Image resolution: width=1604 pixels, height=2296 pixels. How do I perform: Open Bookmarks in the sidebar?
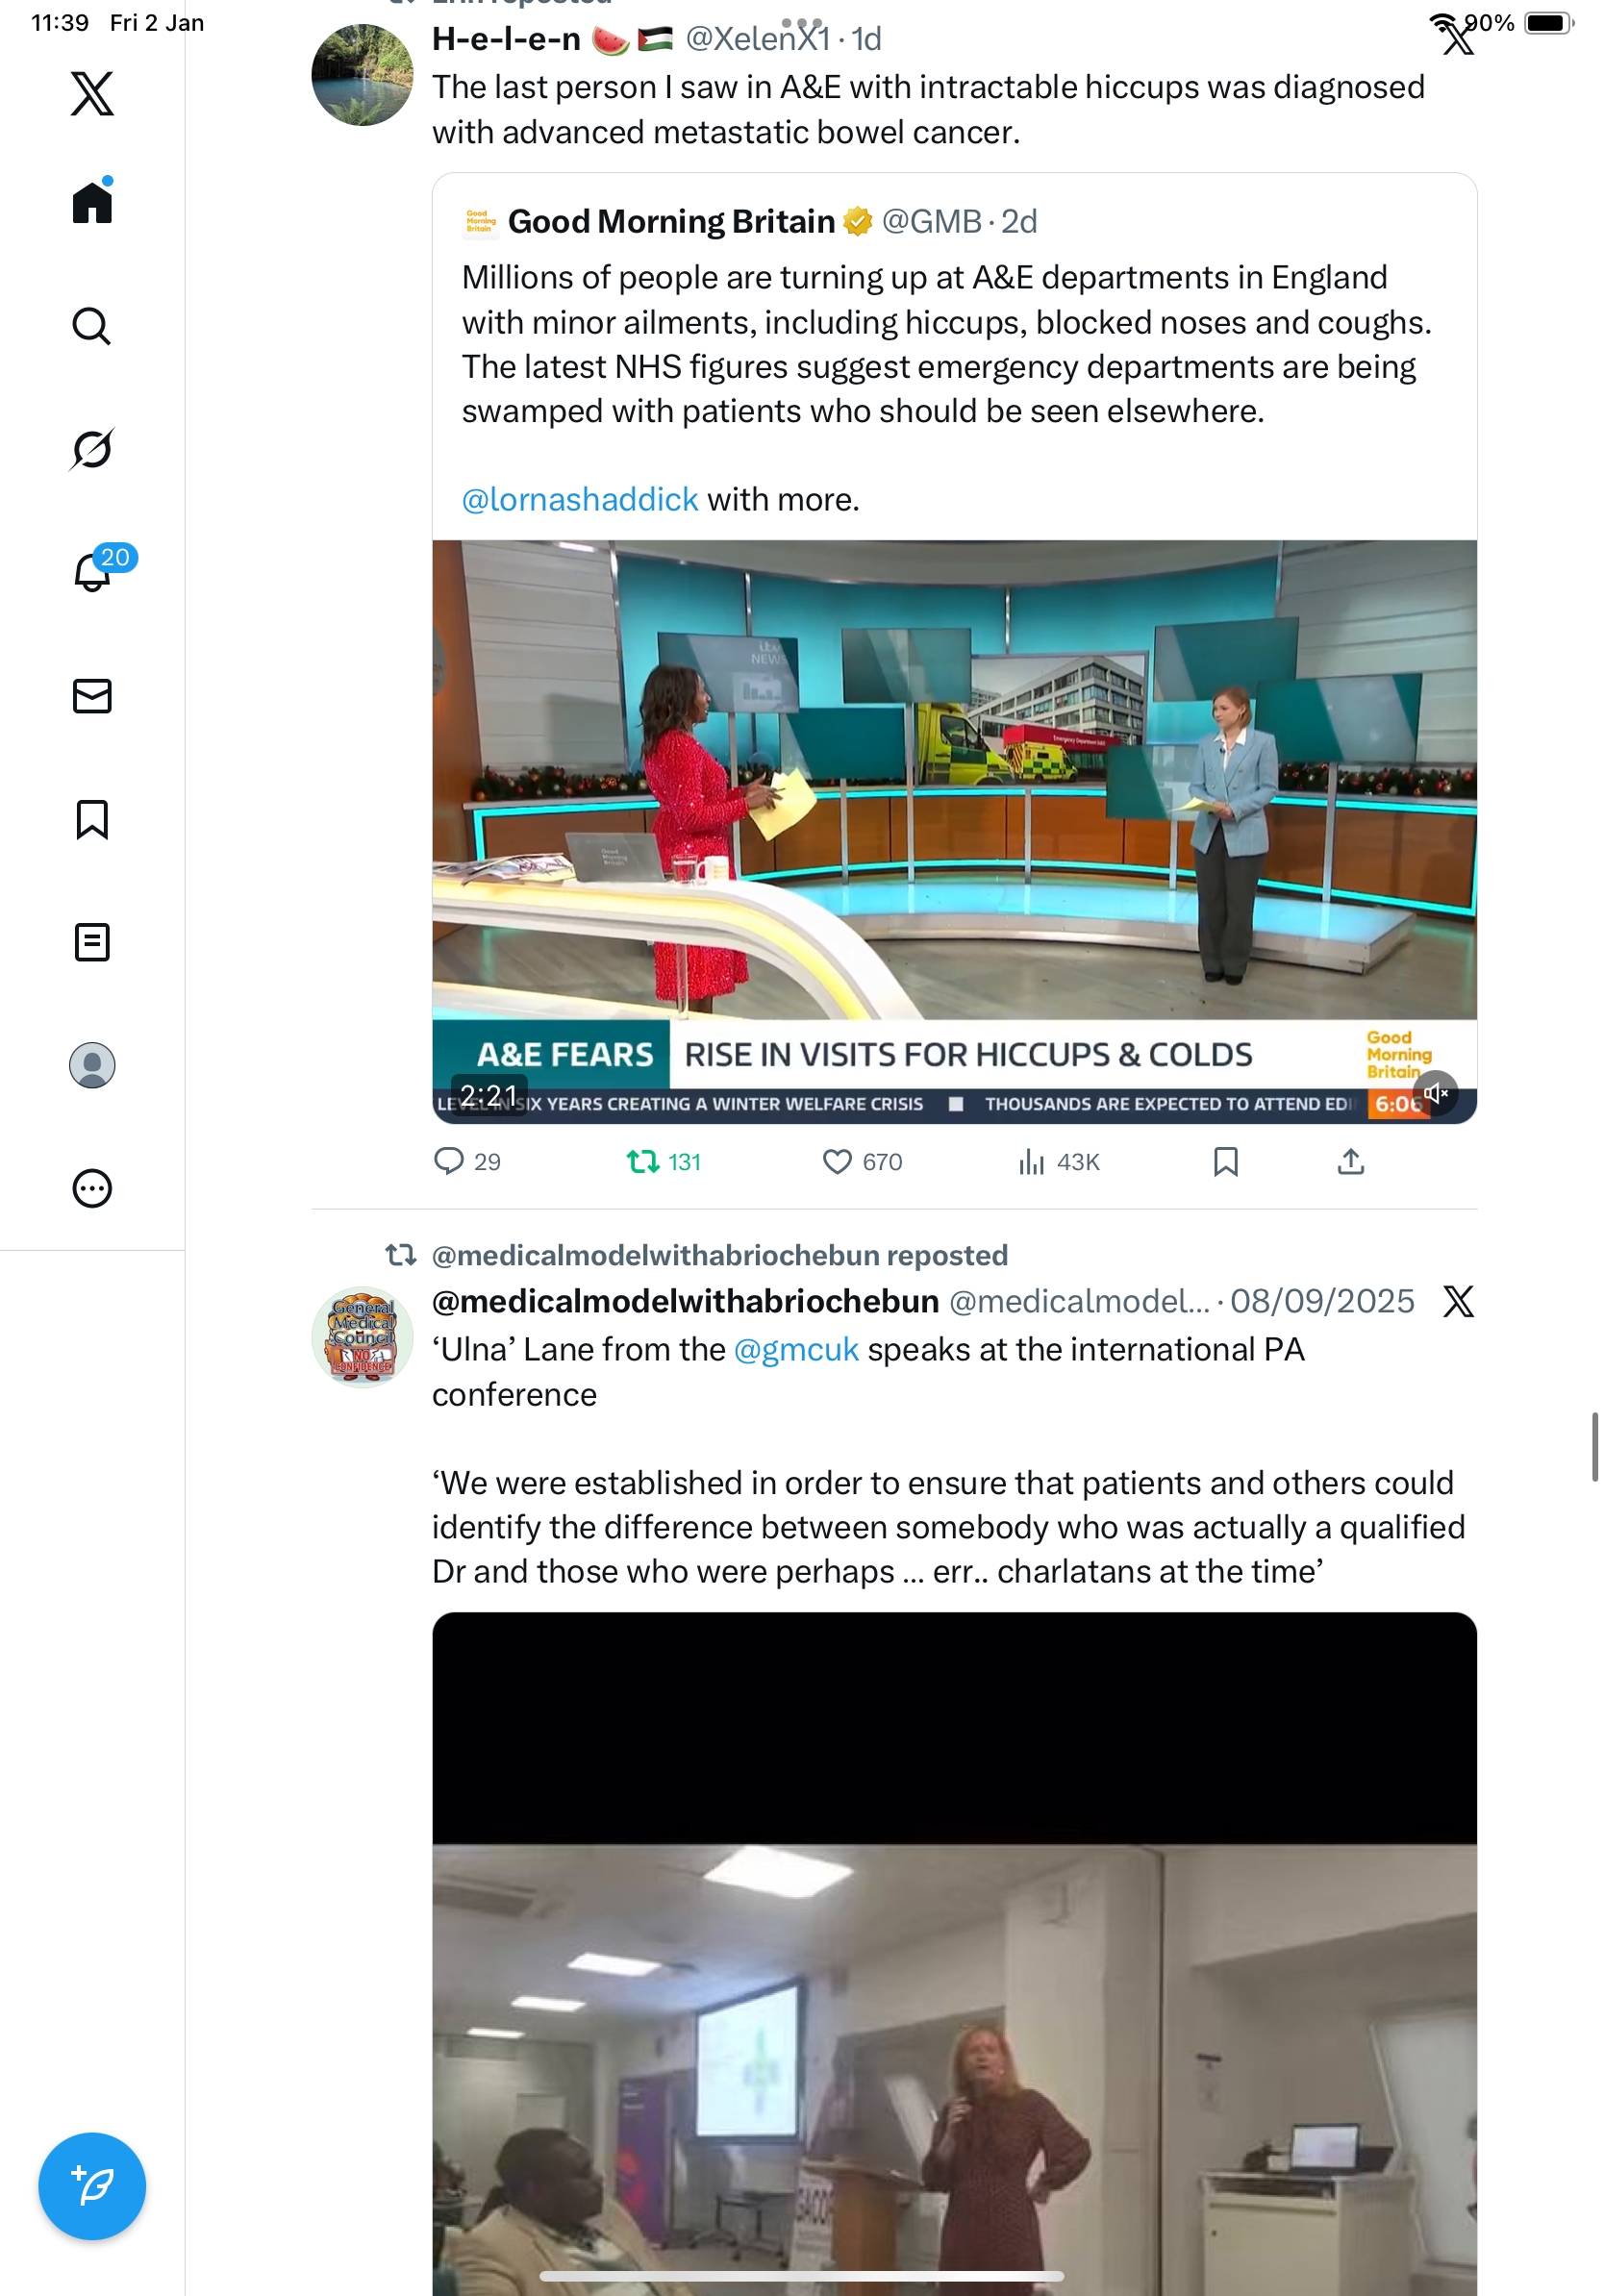92,819
